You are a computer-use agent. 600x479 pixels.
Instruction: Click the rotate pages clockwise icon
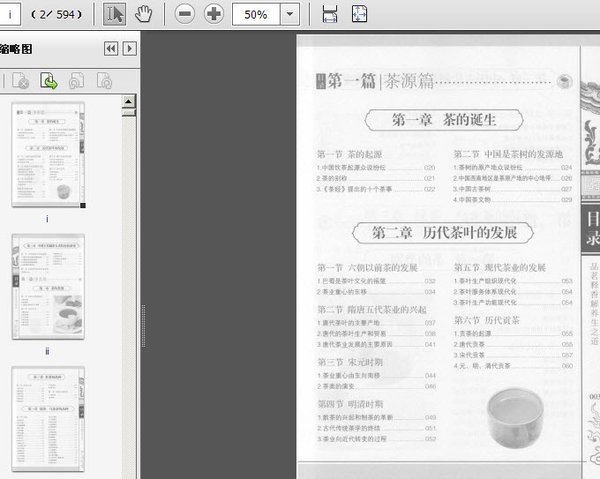(x=103, y=82)
